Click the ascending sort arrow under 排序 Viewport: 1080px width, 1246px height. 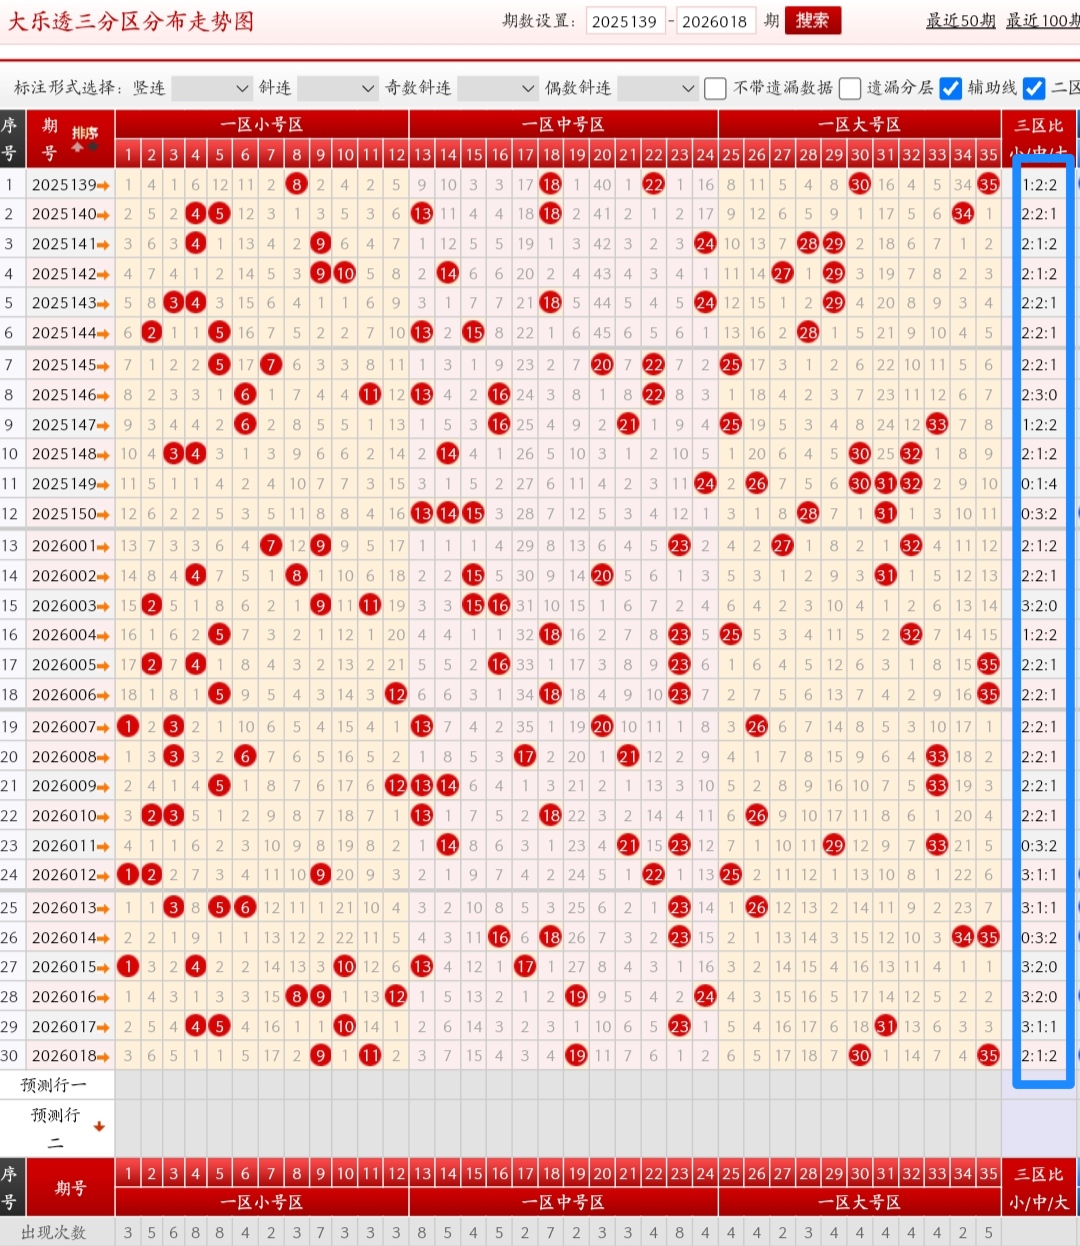(x=77, y=148)
